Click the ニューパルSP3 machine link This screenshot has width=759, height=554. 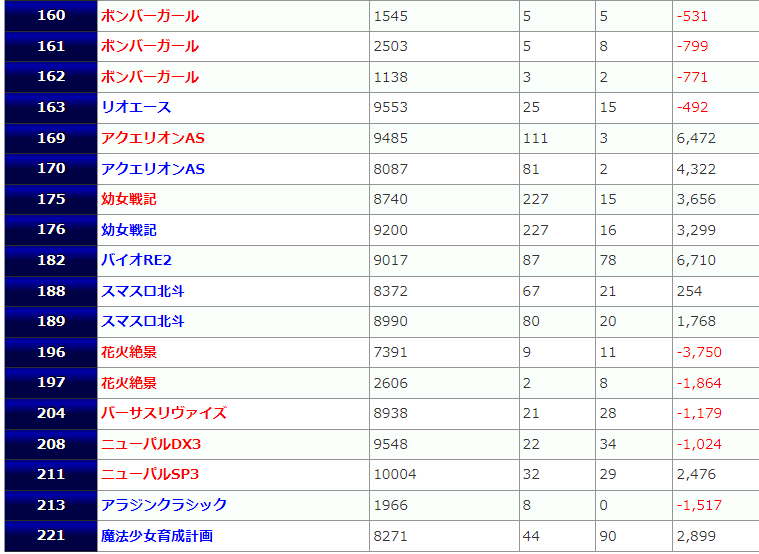(x=150, y=474)
